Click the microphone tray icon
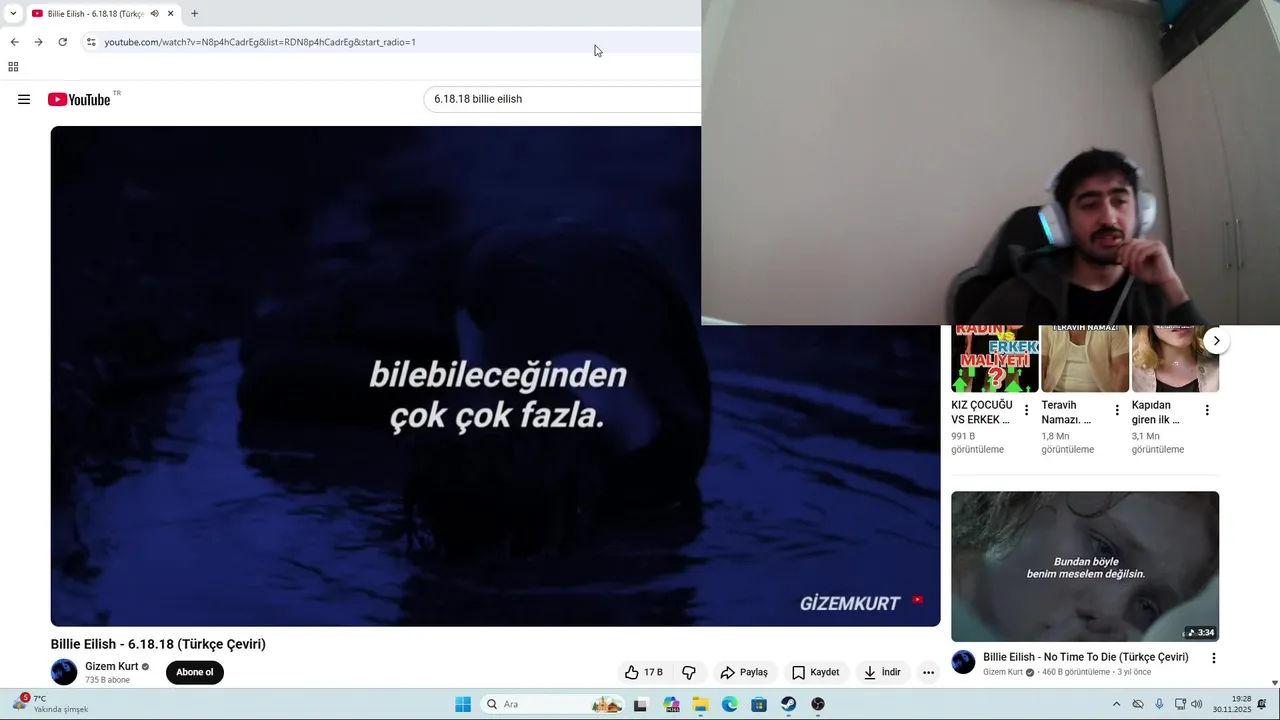1280x720 pixels. coord(1160,704)
